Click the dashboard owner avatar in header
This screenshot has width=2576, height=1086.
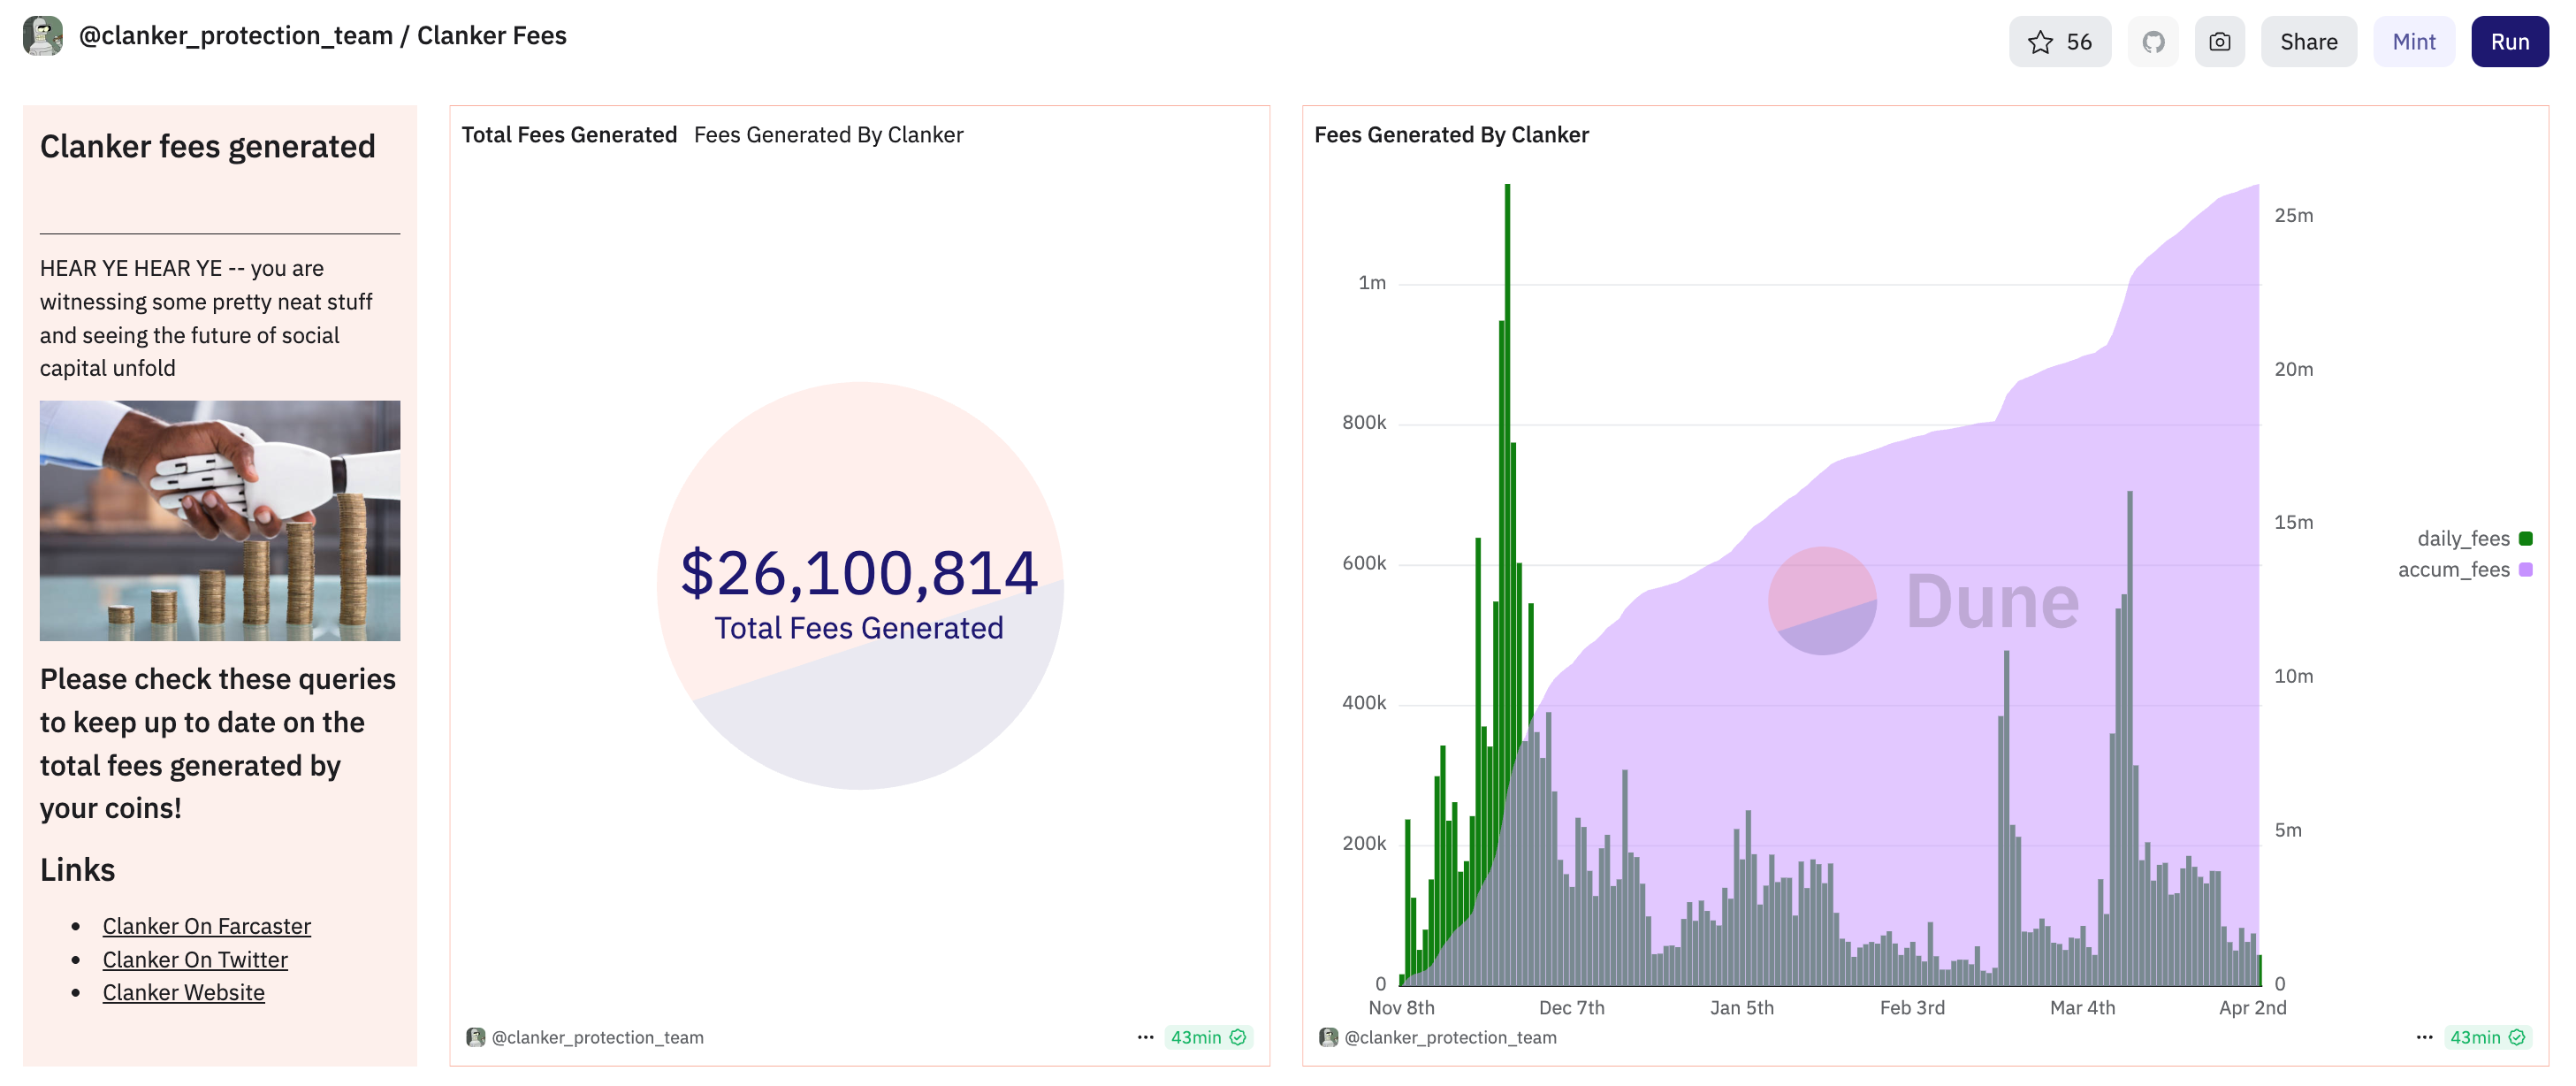(43, 36)
